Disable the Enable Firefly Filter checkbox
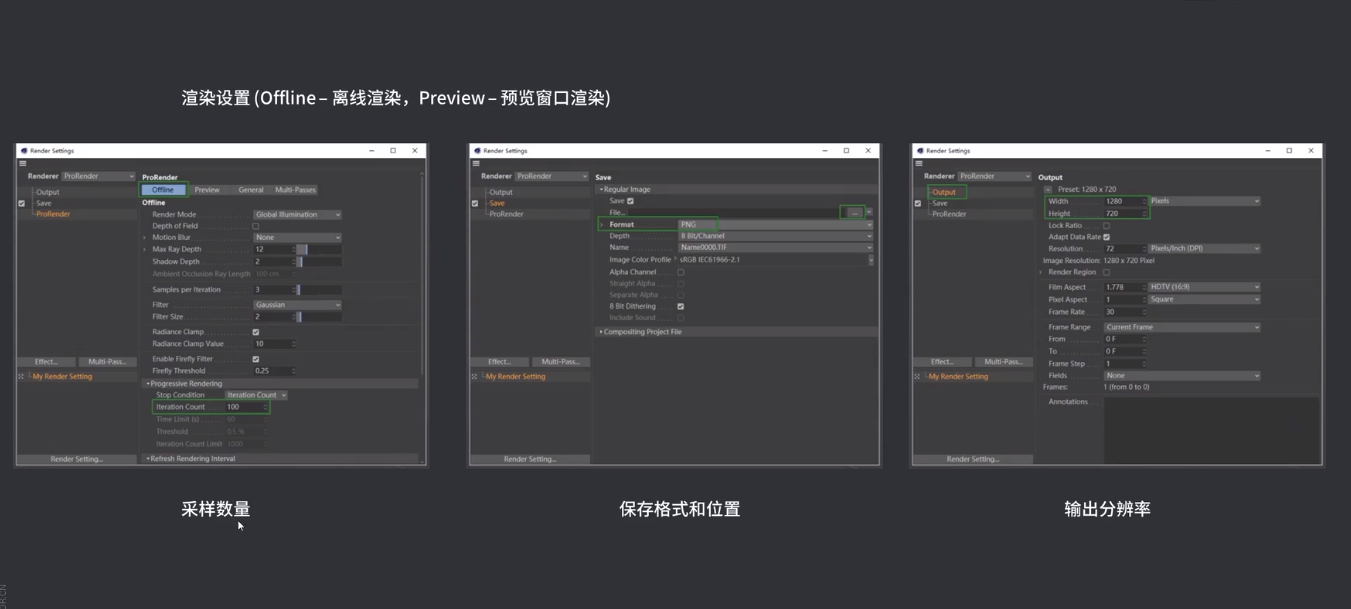 pos(256,359)
